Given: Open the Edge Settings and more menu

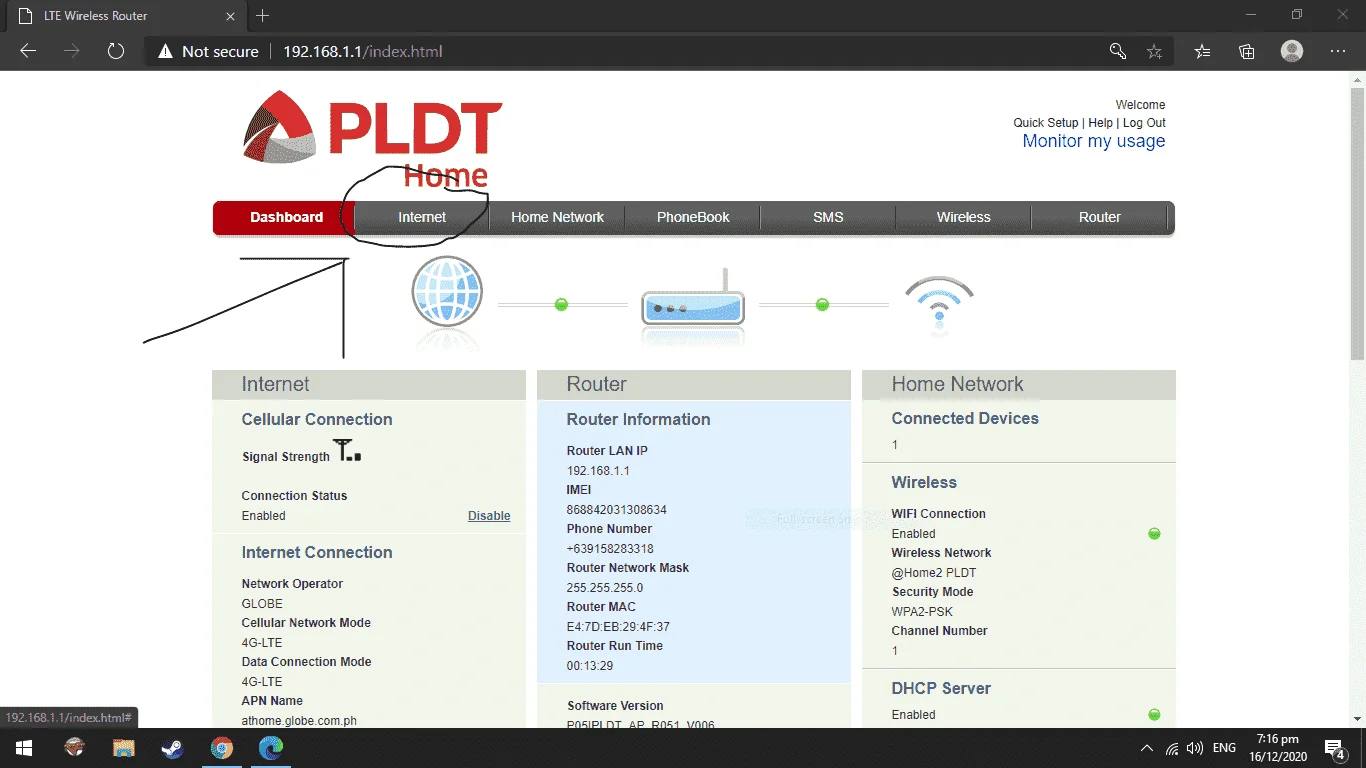Looking at the screenshot, I should coord(1338,51).
